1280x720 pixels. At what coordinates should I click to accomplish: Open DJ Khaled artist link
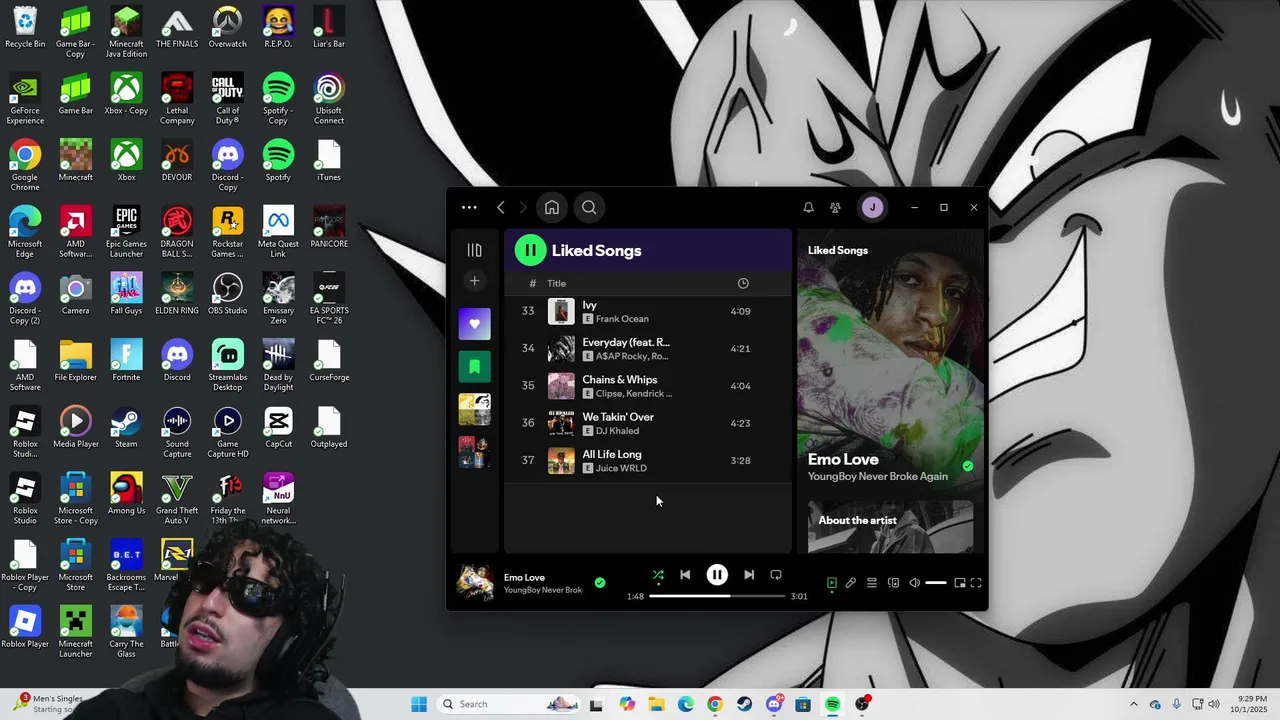[x=617, y=431]
